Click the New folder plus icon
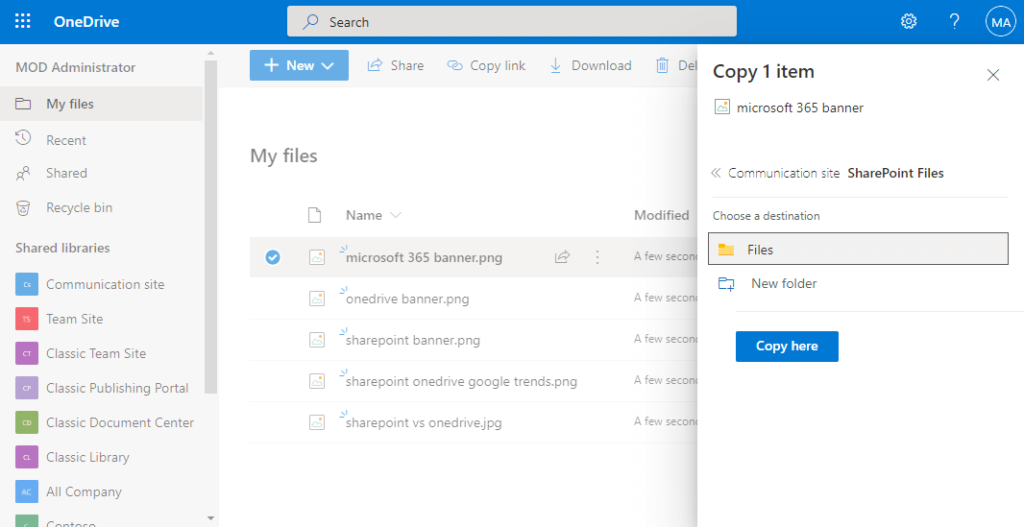 click(x=726, y=283)
